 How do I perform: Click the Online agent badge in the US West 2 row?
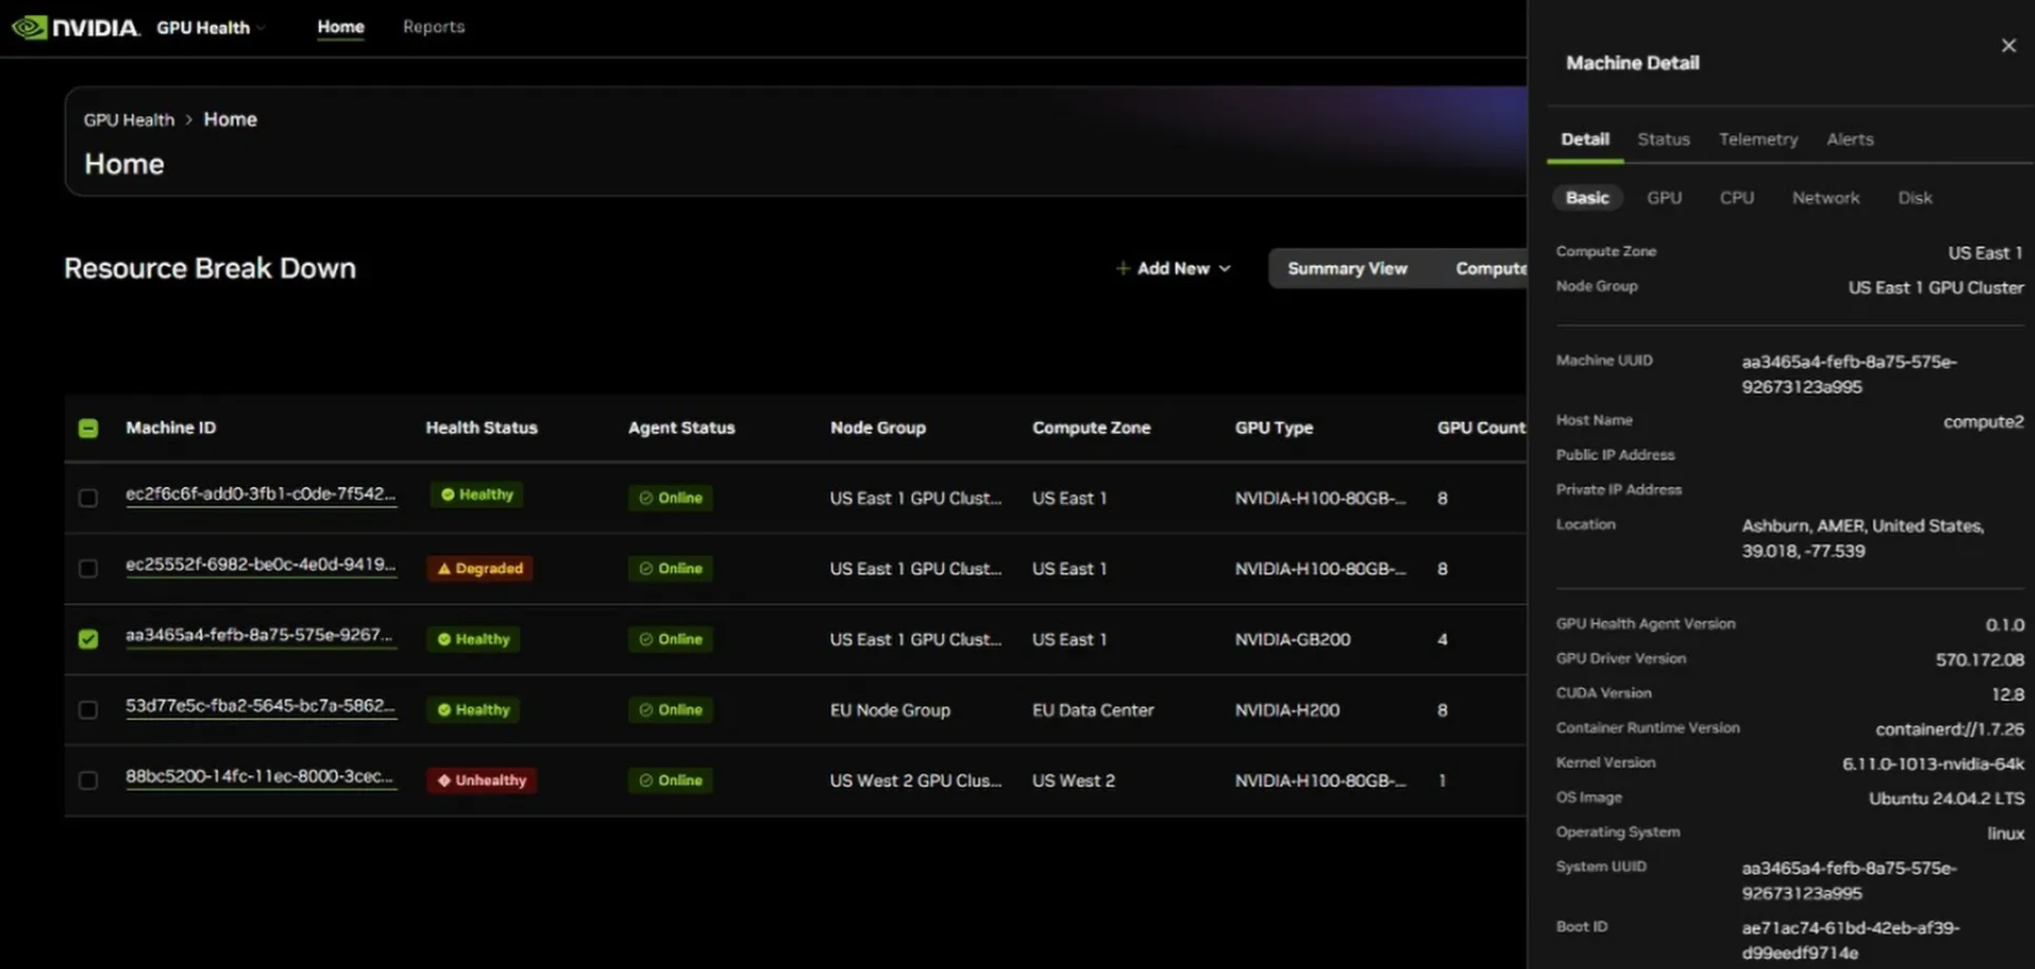(670, 780)
